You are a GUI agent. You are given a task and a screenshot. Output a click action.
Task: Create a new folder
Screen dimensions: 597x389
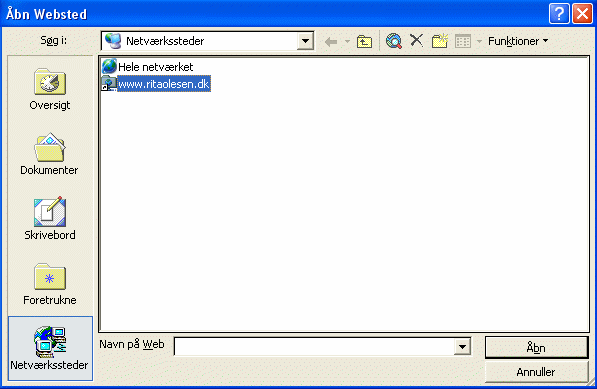pyautogui.click(x=440, y=41)
